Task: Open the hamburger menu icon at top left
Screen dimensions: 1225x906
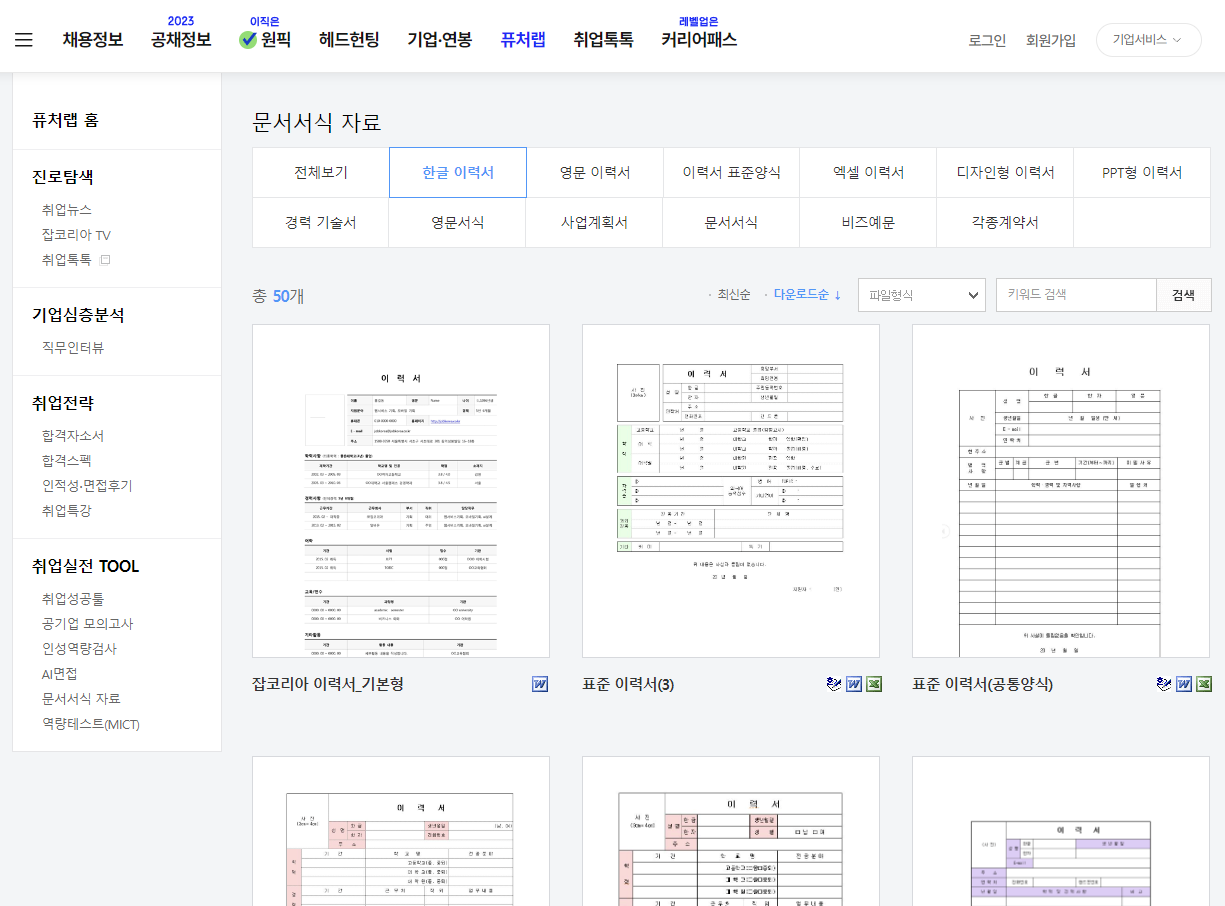Action: 24,39
